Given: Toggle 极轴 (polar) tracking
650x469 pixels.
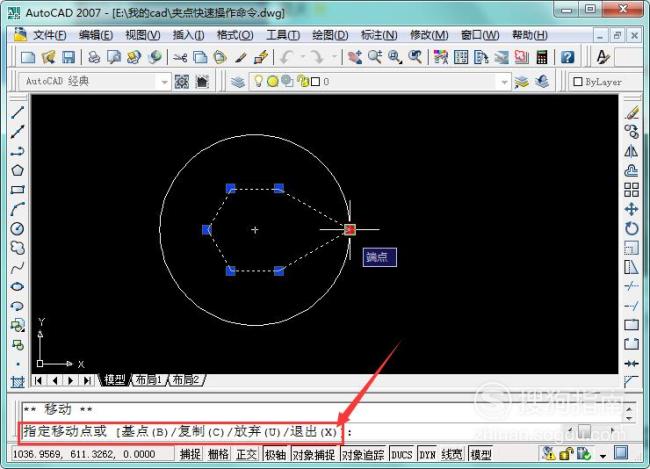Looking at the screenshot, I should pyautogui.click(x=275, y=454).
